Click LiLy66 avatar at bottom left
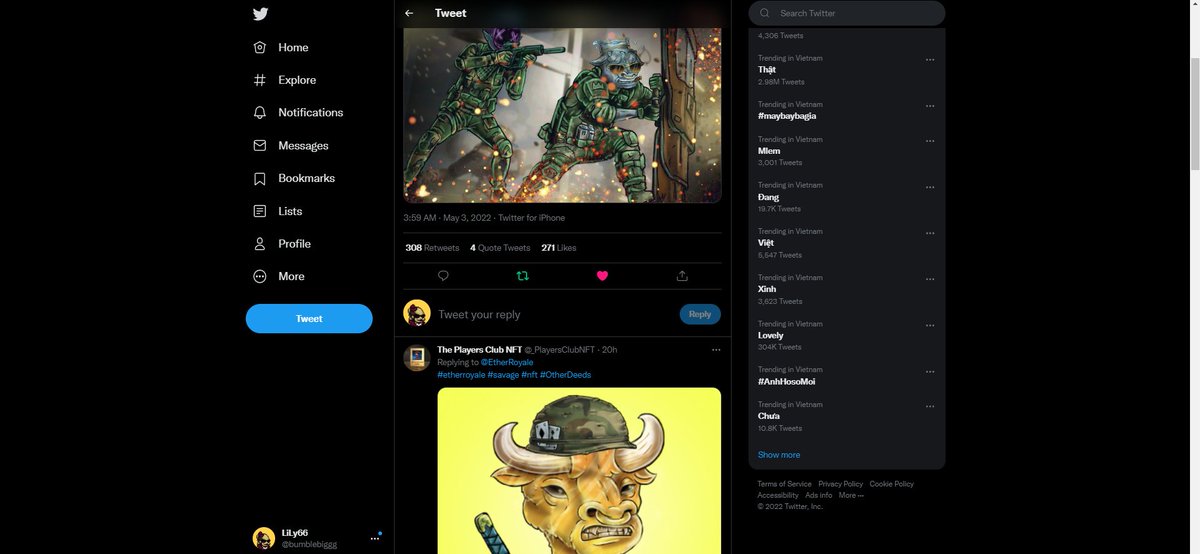 click(264, 538)
